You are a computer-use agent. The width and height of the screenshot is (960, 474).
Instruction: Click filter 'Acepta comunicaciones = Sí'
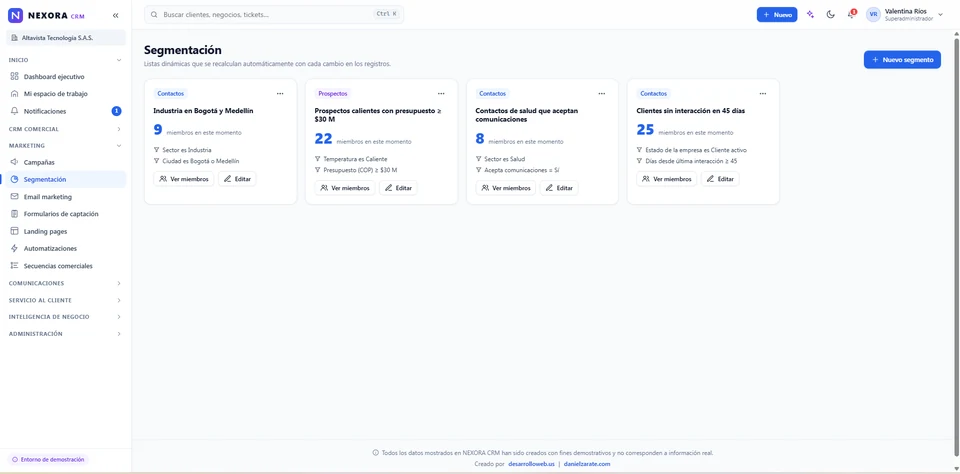[517, 170]
